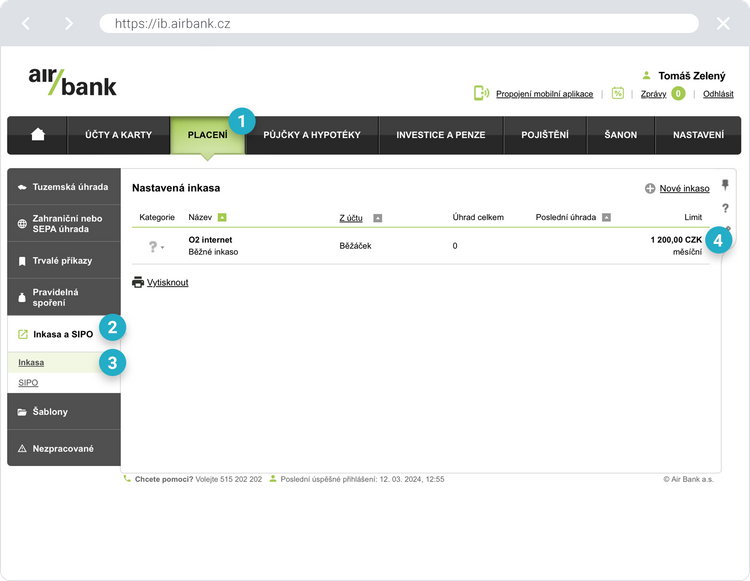Viewport: 750px width, 581px height.
Task: Click the plus icon for Nové inkaso
Action: coord(650,188)
